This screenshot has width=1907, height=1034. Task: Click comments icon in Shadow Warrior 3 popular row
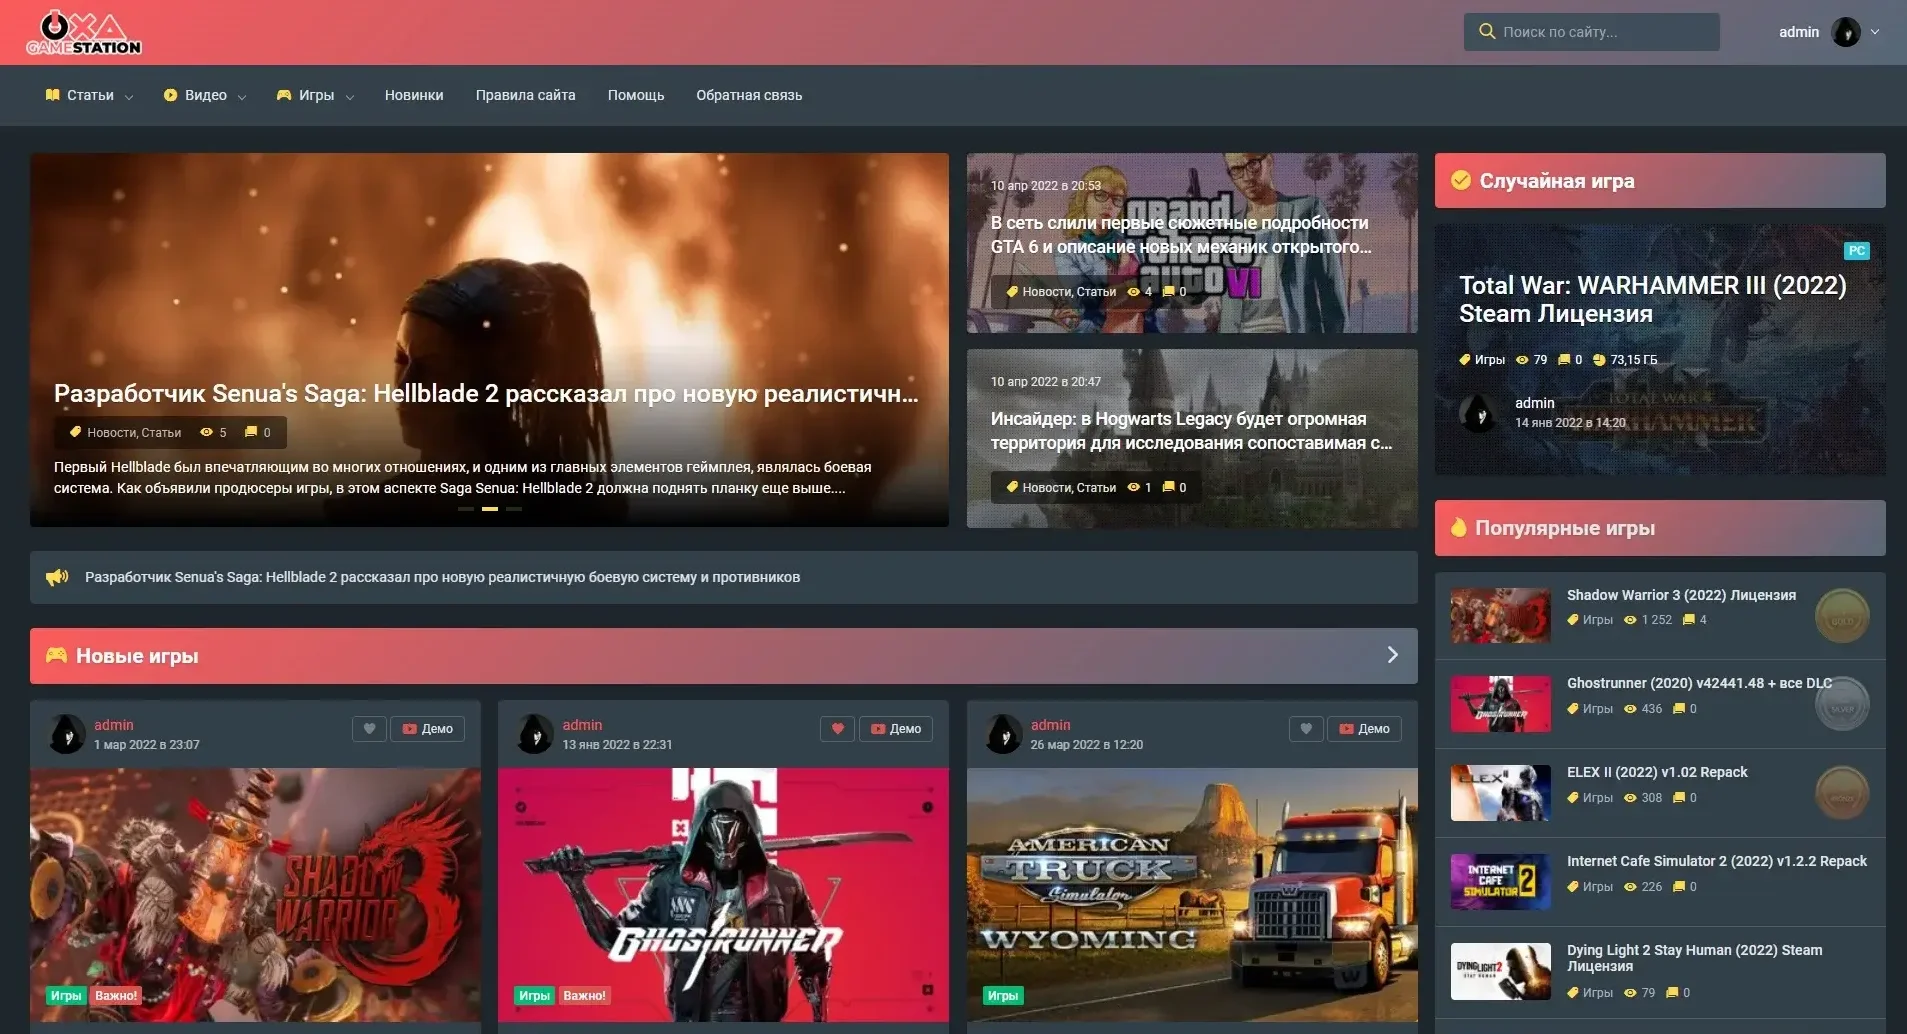click(1688, 620)
